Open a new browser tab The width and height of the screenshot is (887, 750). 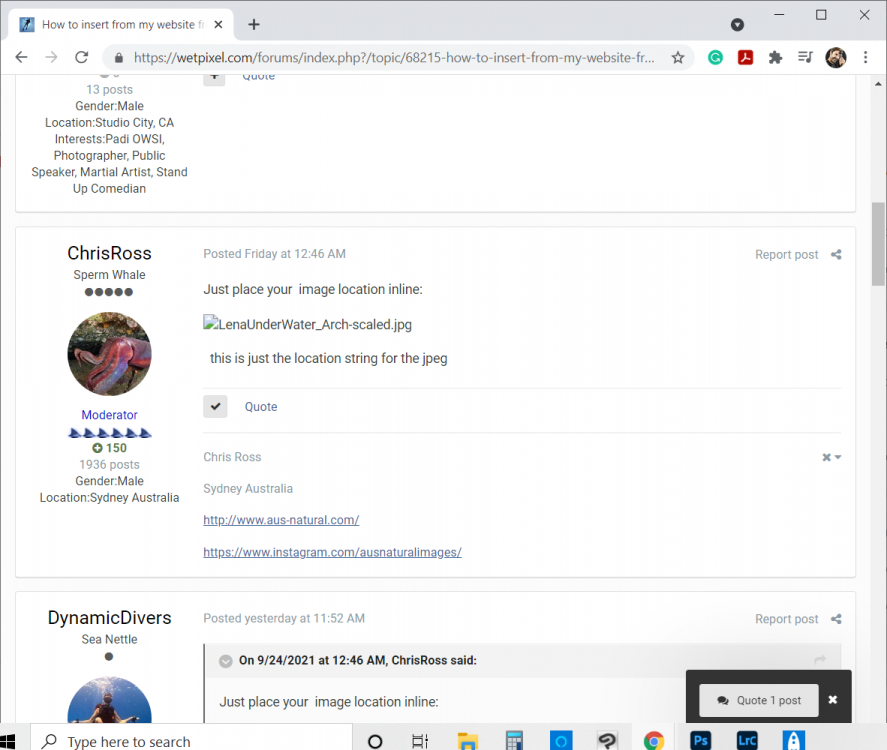254,24
